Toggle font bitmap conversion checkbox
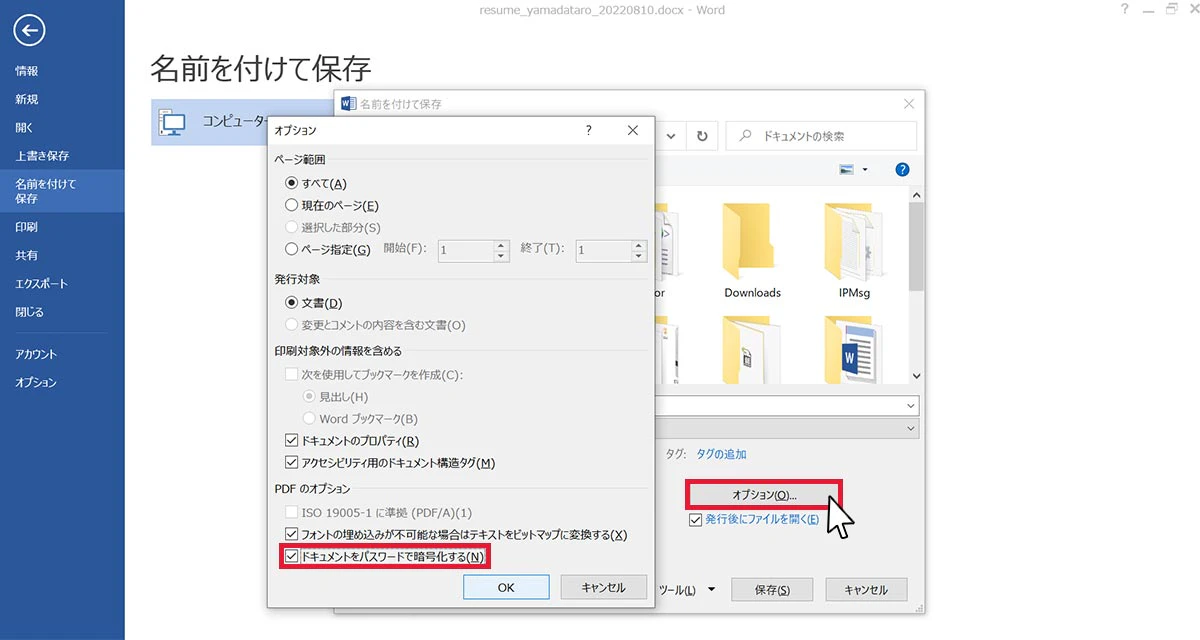Image resolution: width=1200 pixels, height=640 pixels. pos(456,534)
